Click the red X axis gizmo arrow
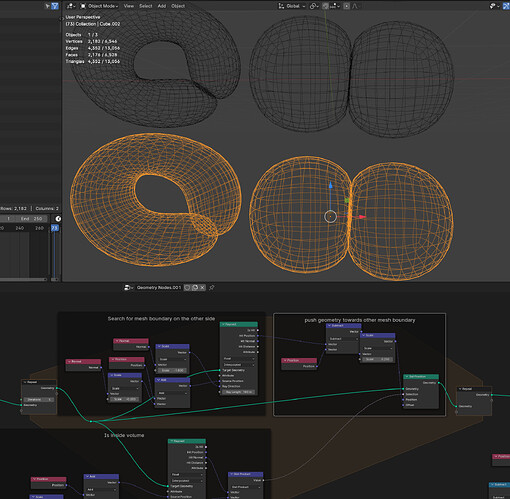This screenshot has width=510, height=499. click(362, 217)
